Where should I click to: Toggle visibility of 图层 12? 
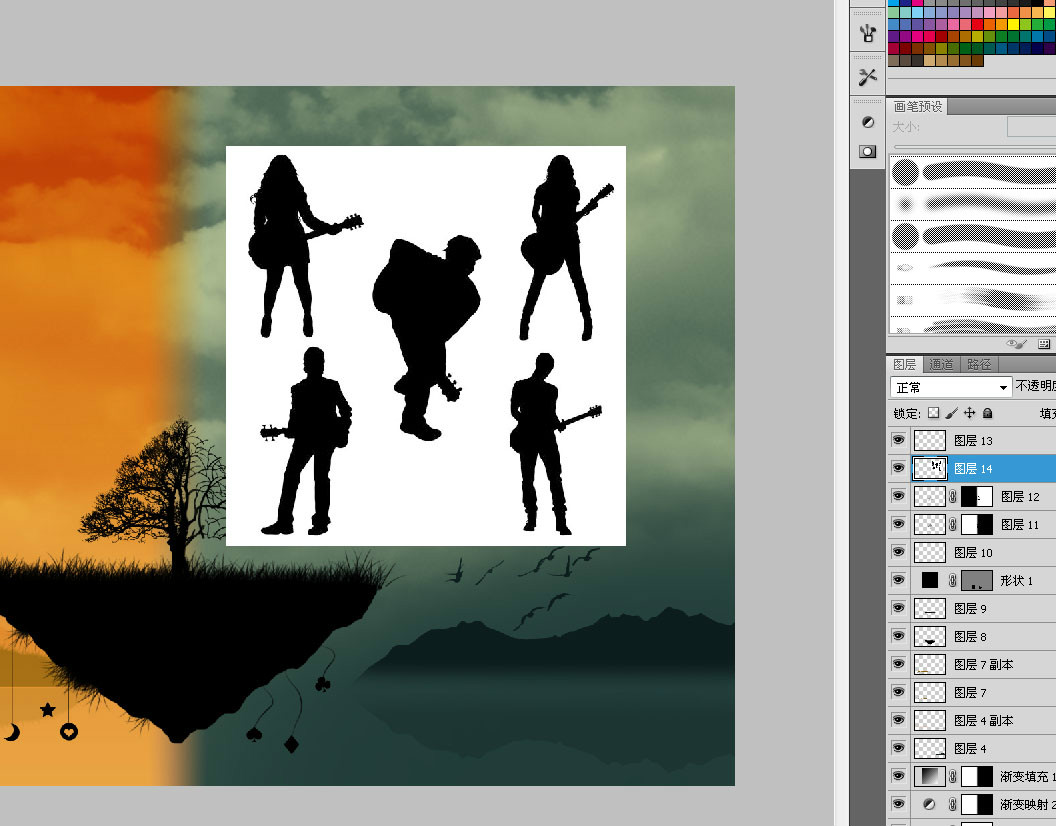[898, 497]
